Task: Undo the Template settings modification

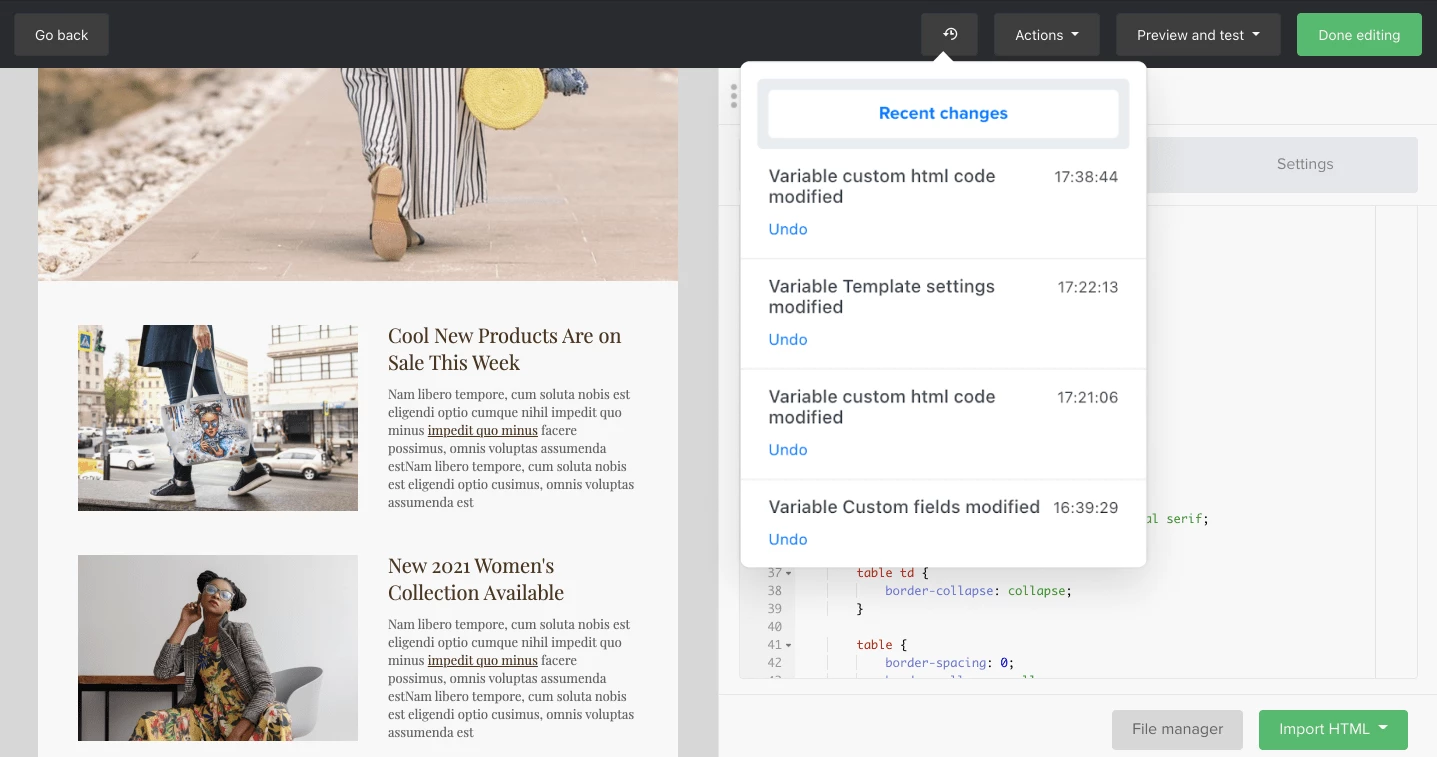Action: pos(787,339)
